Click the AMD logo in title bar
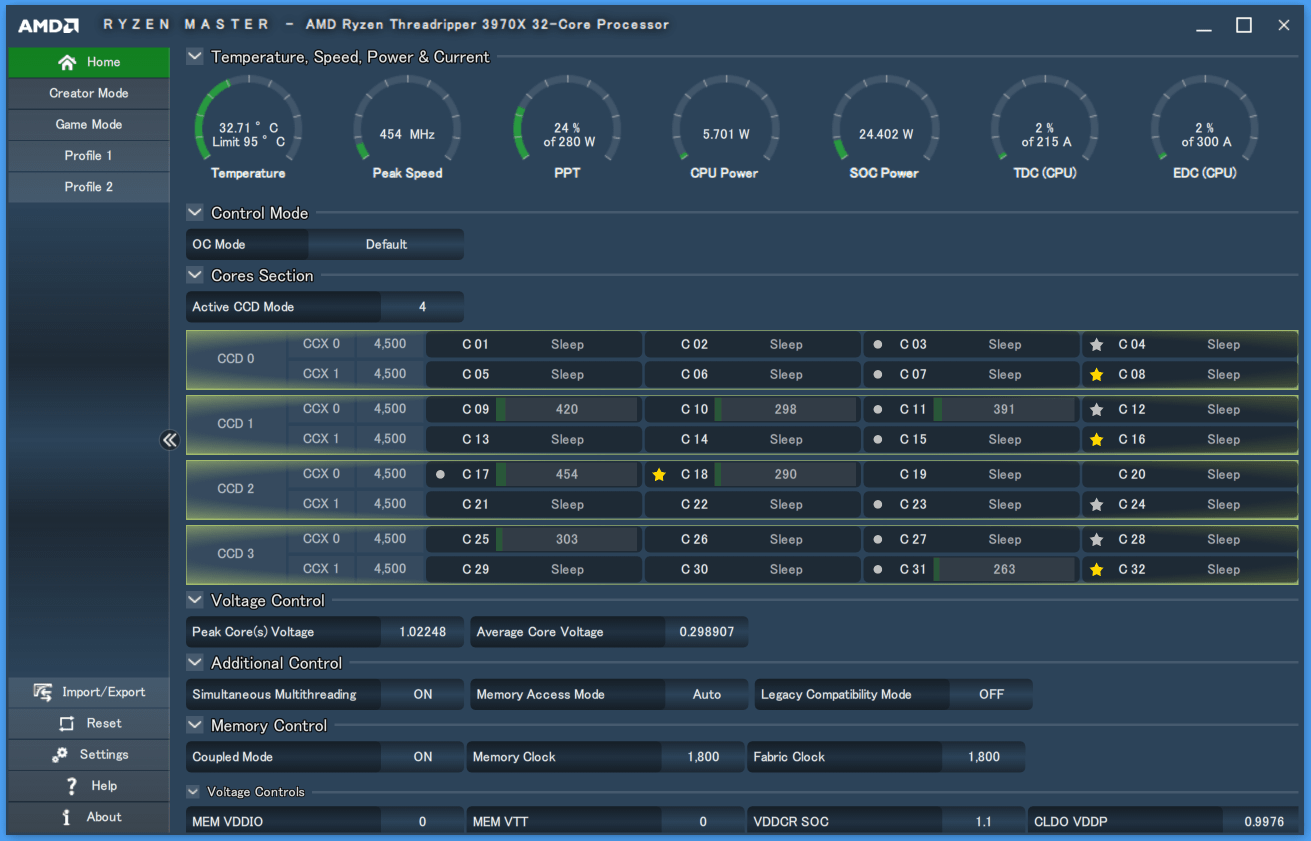The width and height of the screenshot is (1311, 841). [49, 25]
